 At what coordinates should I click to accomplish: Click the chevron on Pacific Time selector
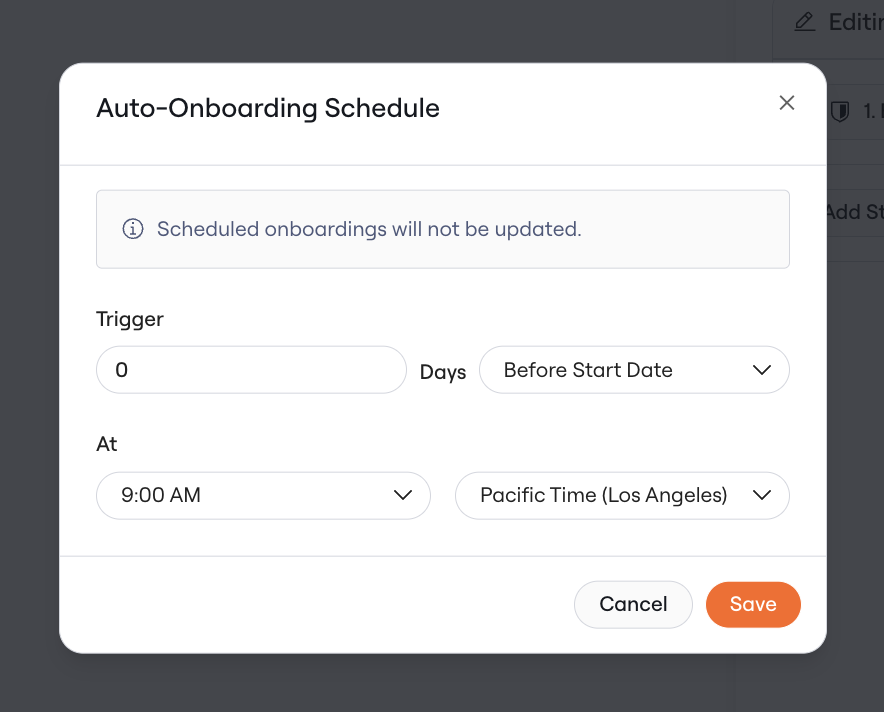pyautogui.click(x=762, y=496)
